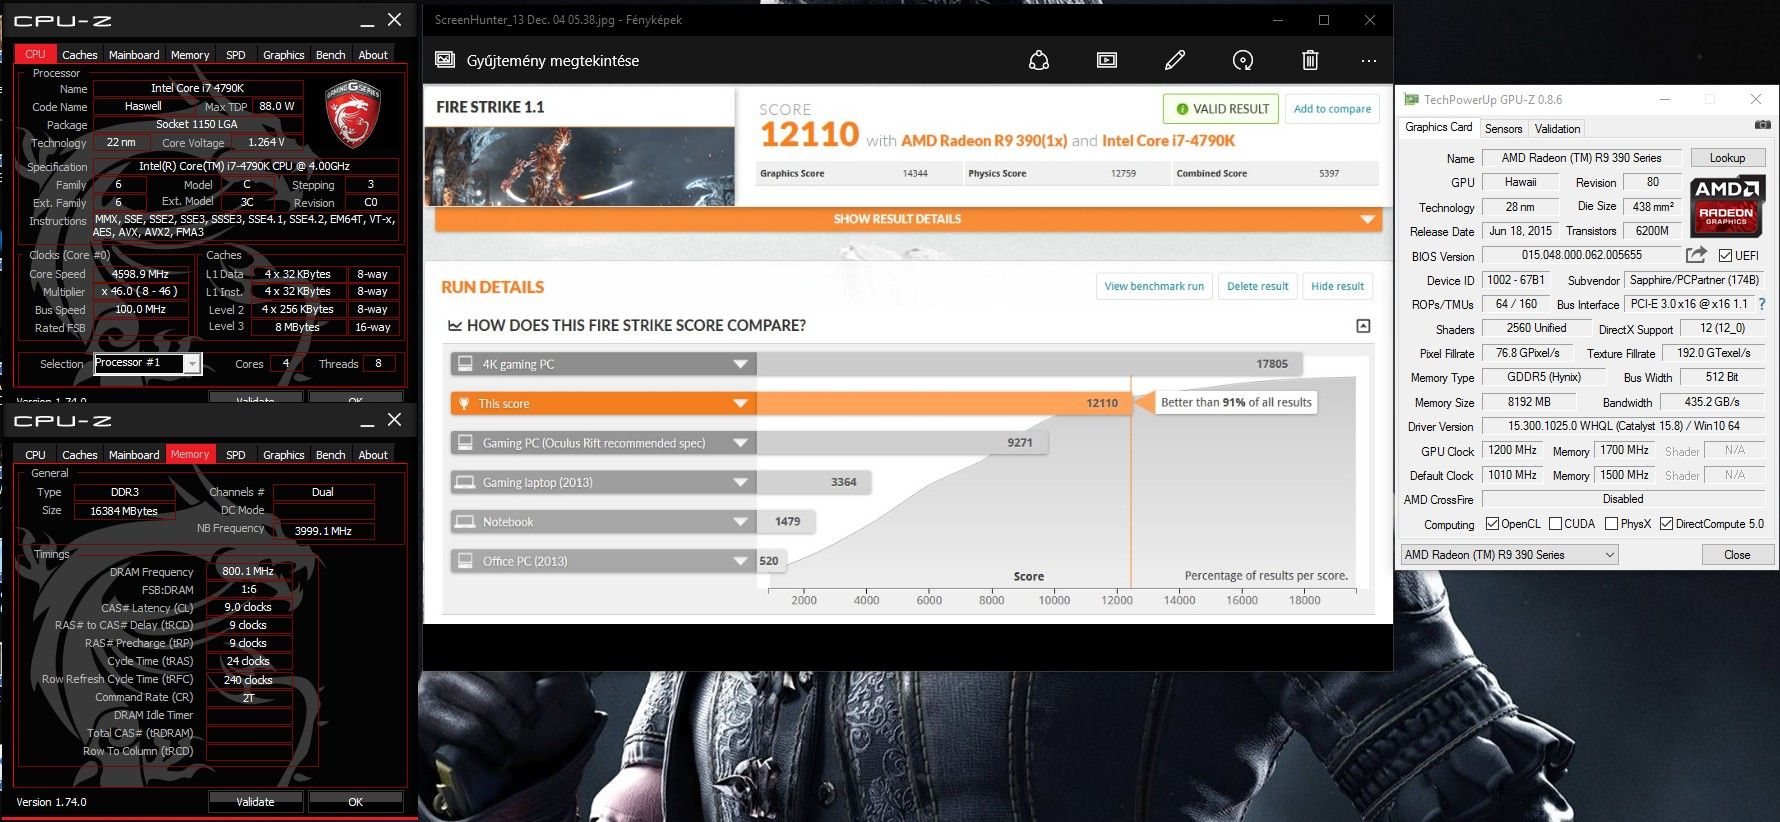The width and height of the screenshot is (1780, 822).
Task: Toggle the CUDA checkbox
Action: [x=1555, y=523]
